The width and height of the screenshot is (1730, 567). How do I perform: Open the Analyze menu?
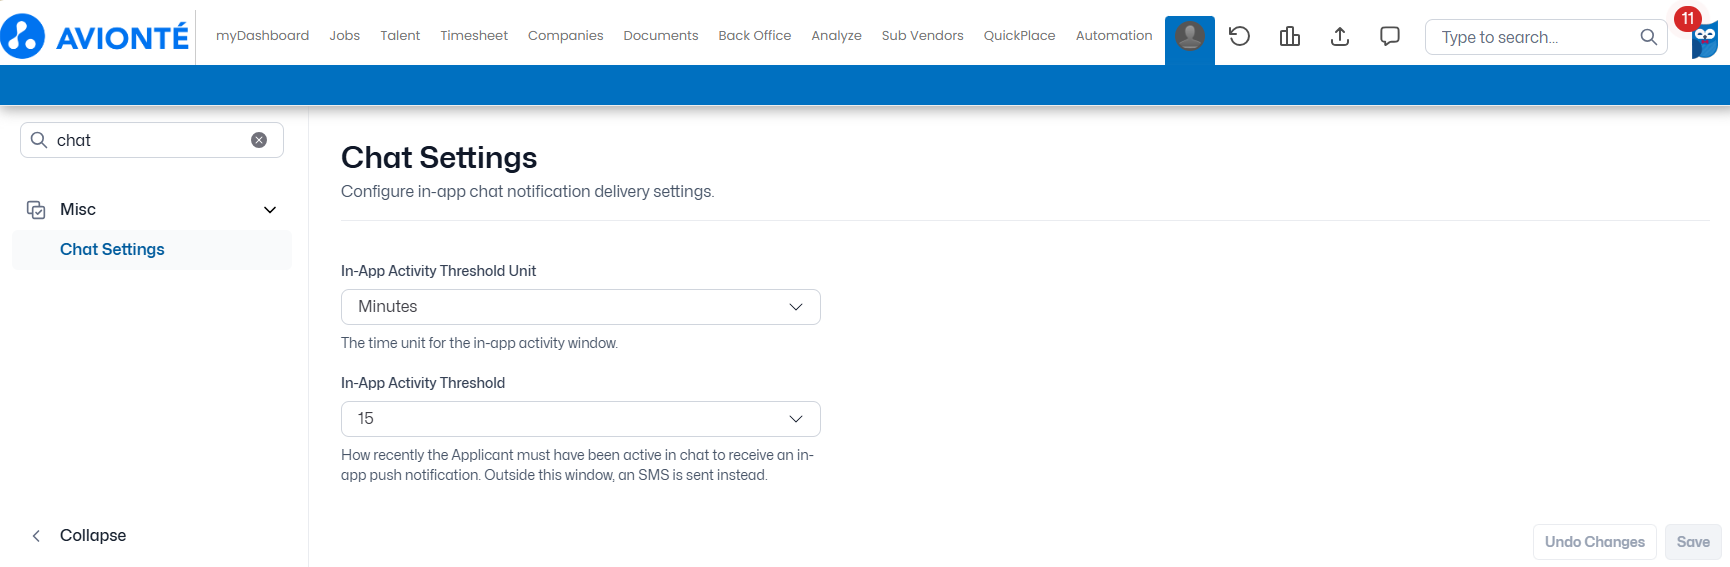[837, 36]
